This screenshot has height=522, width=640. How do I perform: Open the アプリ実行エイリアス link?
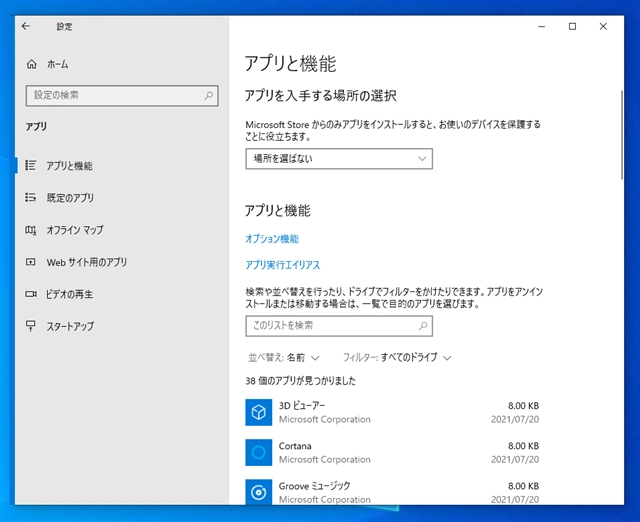[282, 265]
